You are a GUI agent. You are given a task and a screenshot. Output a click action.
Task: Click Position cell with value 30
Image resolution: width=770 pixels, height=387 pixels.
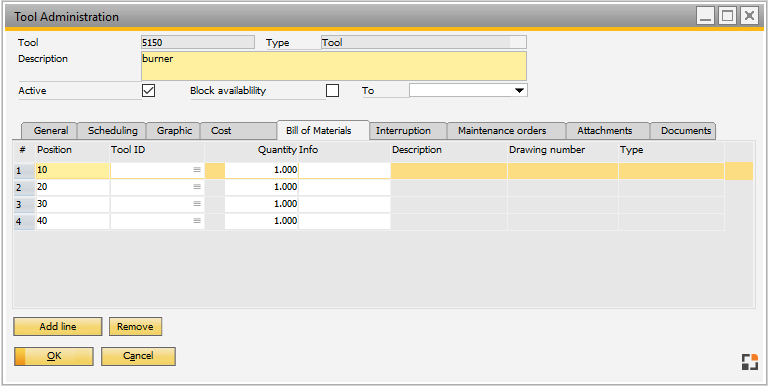tap(73, 204)
